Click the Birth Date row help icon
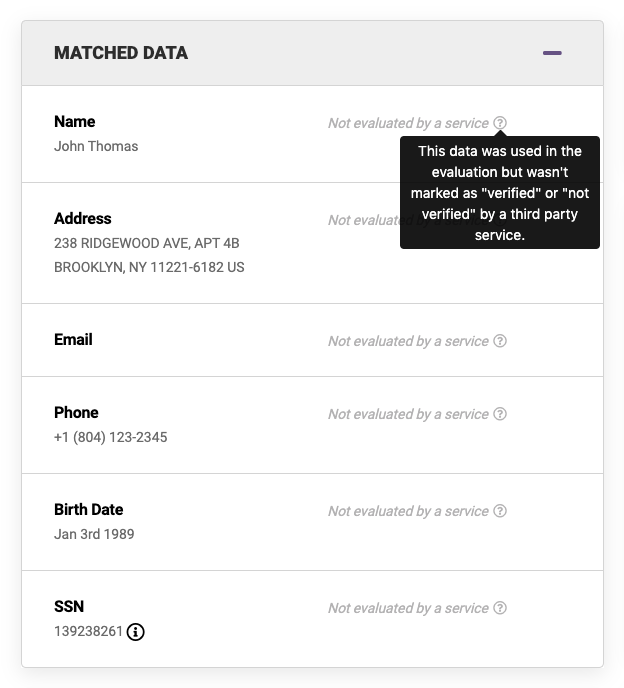624x688 pixels. point(500,511)
